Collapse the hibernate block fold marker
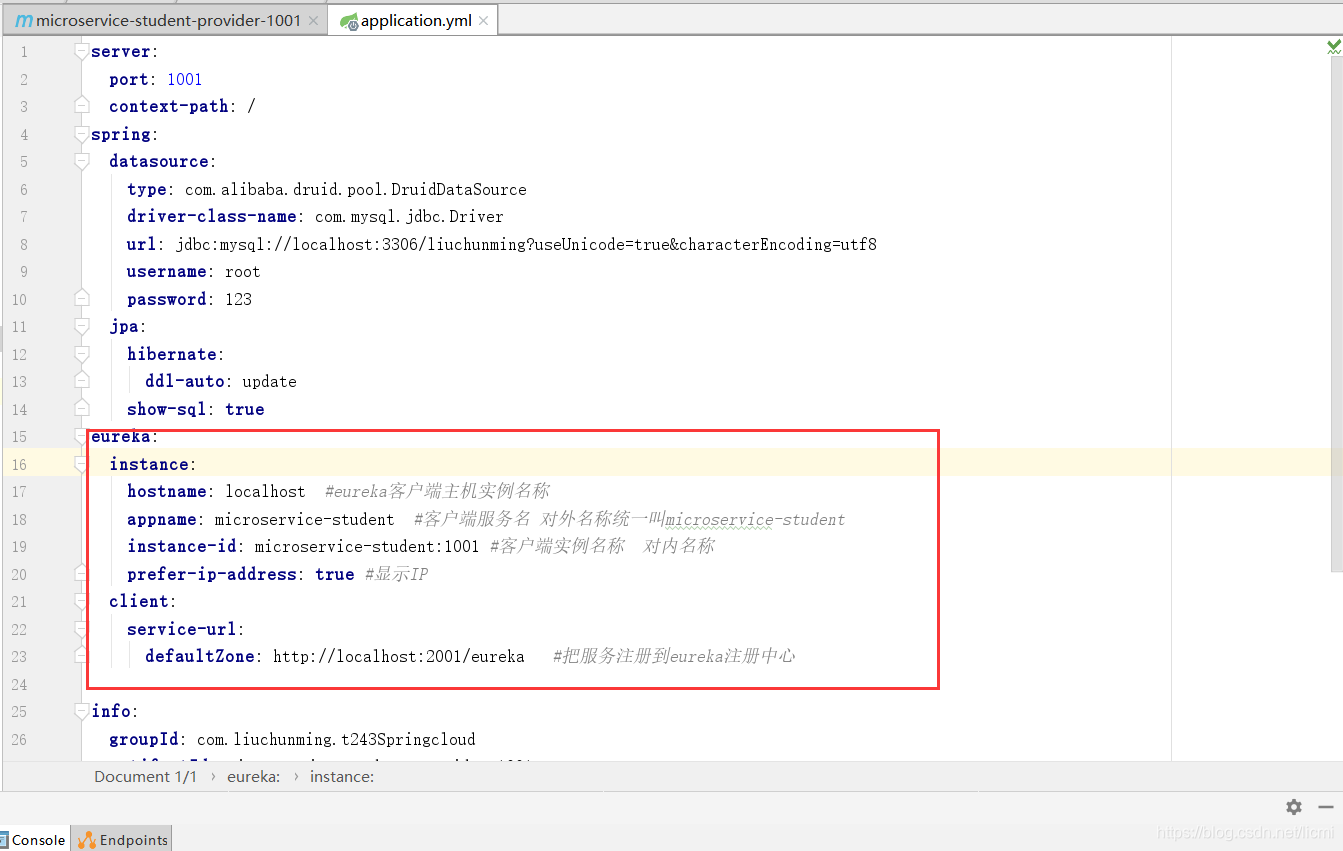Viewport: 1343px width, 851px height. [82, 355]
